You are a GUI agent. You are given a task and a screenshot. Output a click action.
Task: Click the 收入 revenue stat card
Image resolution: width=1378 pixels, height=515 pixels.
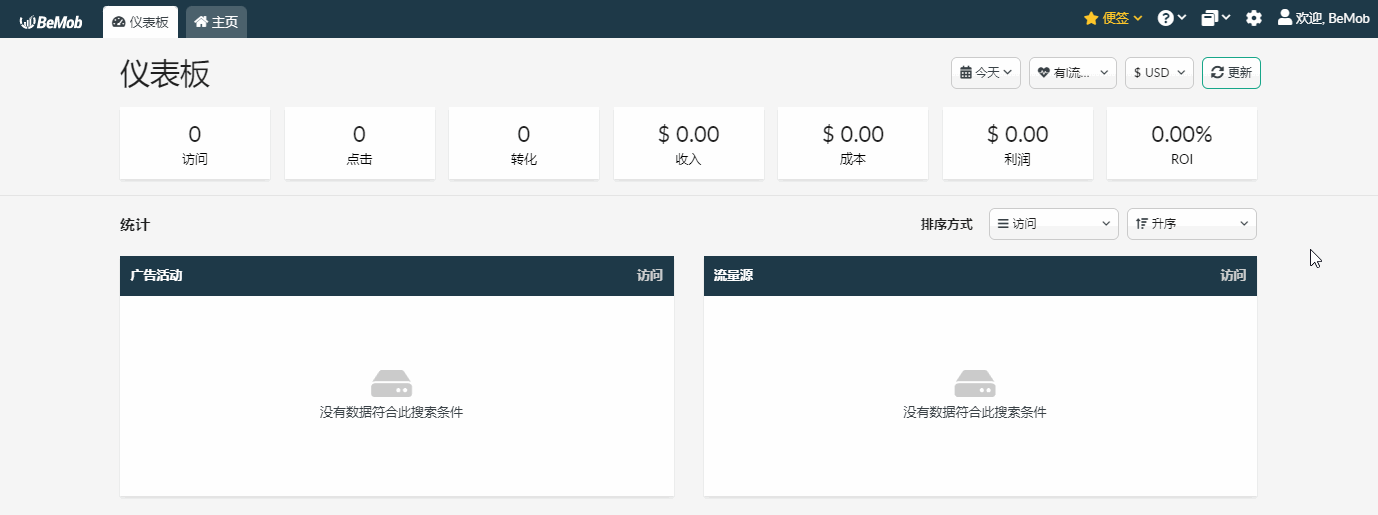[x=688, y=144]
